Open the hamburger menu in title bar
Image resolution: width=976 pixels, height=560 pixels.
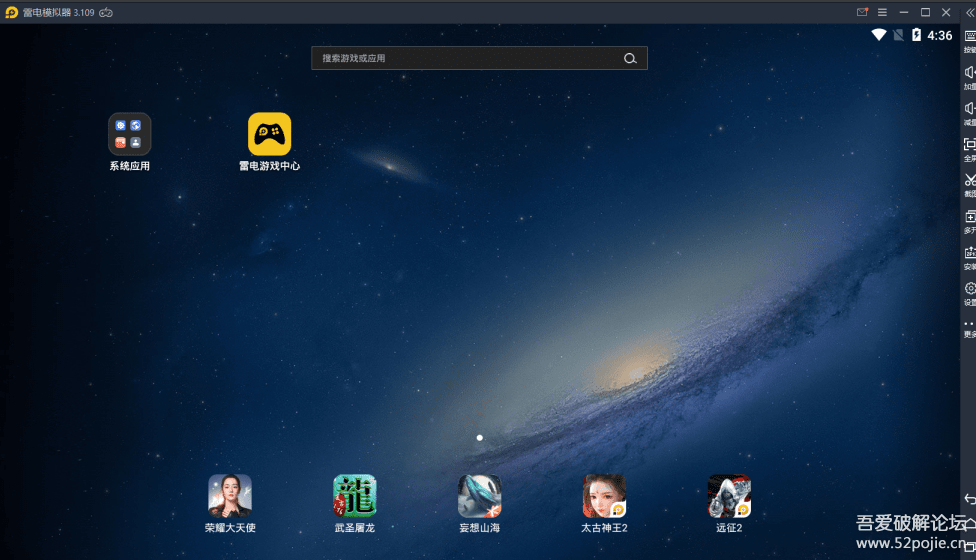click(882, 12)
